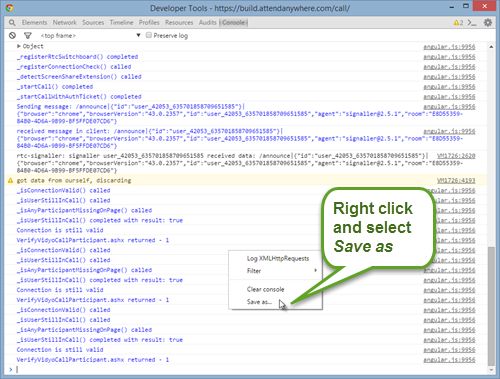This screenshot has width=500, height=379.
Task: Toggle the console drawer prompt icon
Action: (x=471, y=23)
